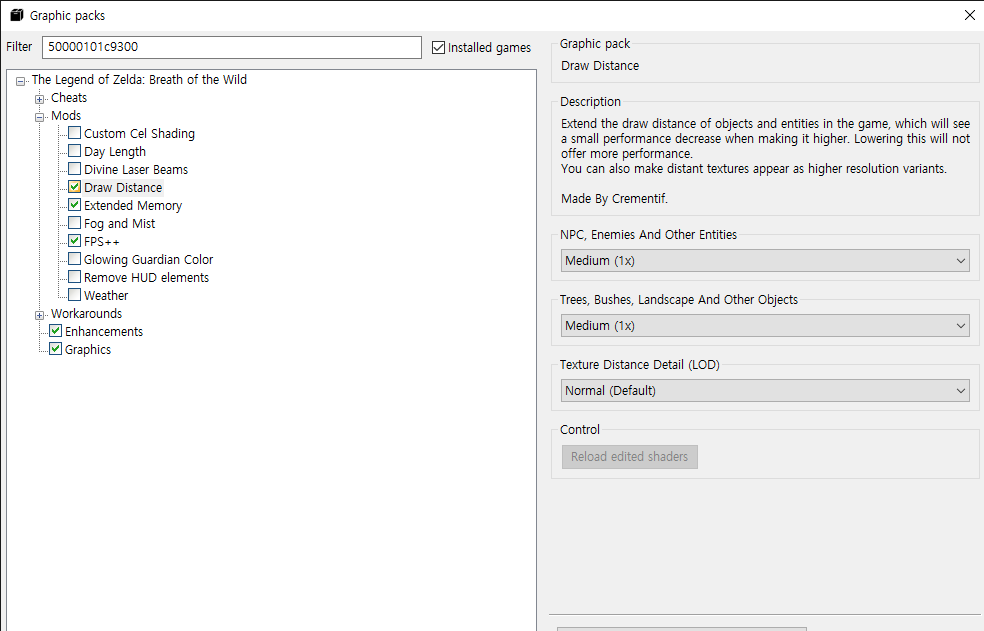
Task: Select the Divine Laser Beams label
Action: (136, 170)
